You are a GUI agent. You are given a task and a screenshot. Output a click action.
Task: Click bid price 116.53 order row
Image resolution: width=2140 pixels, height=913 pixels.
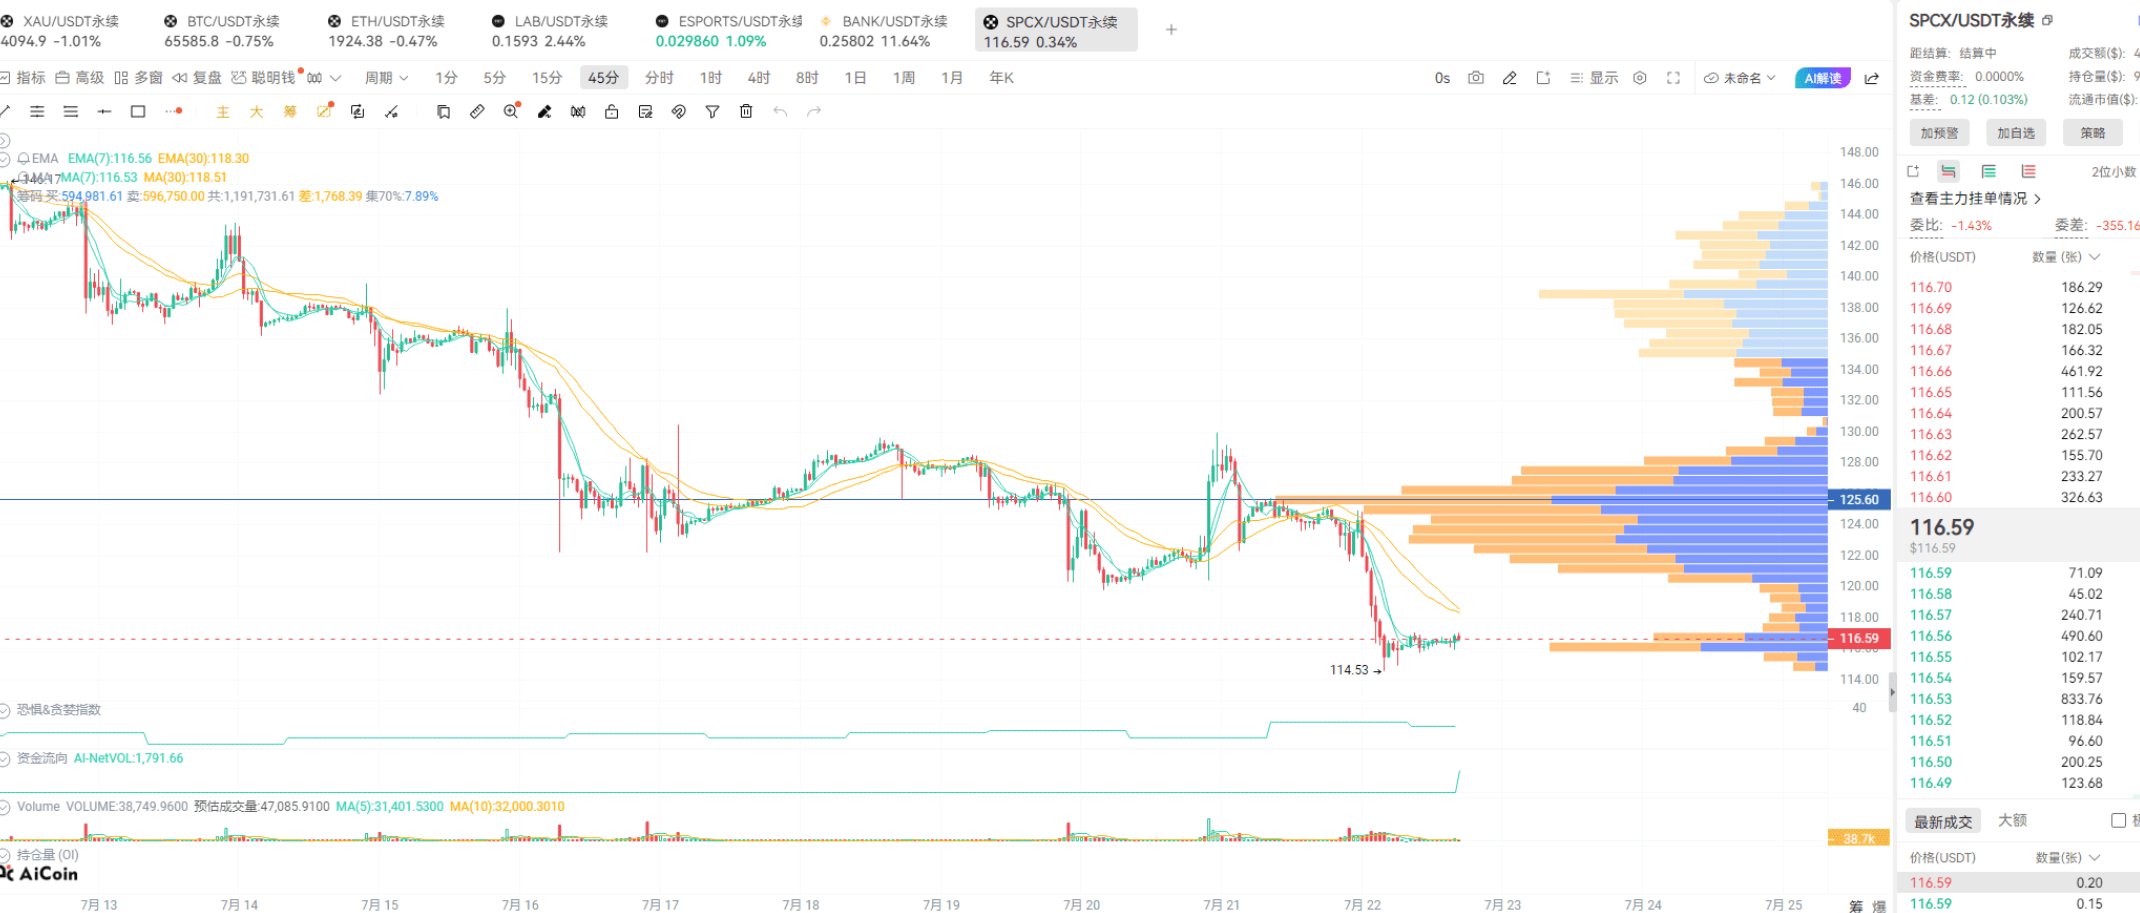(x=2020, y=699)
